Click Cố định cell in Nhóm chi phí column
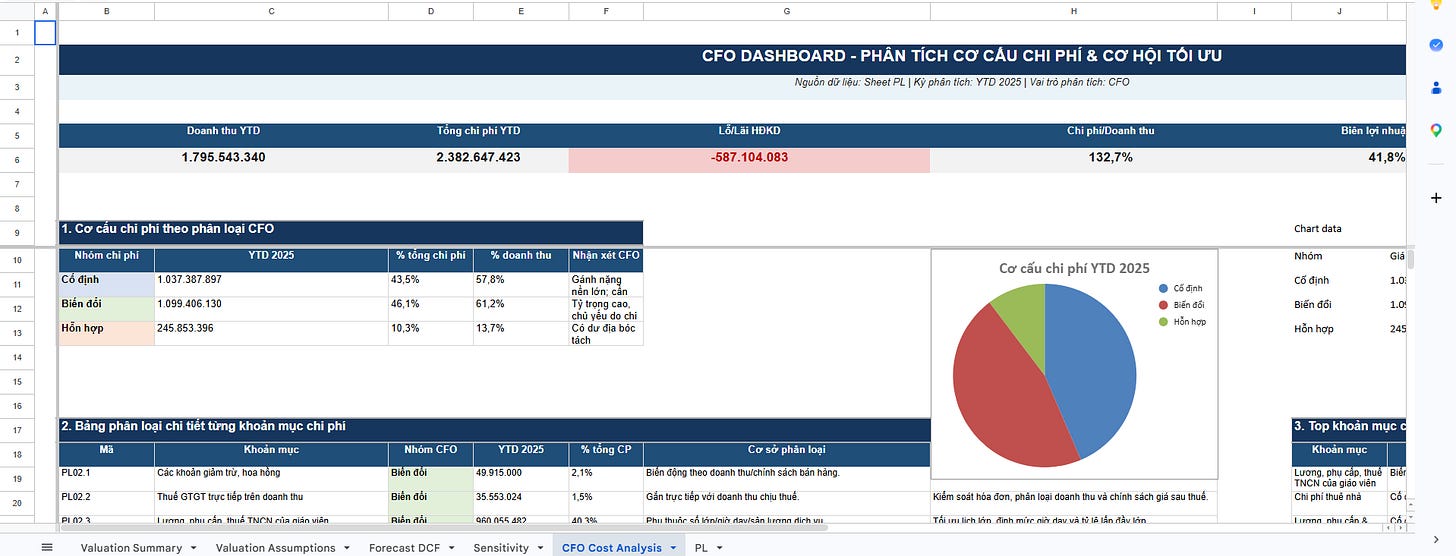 [x=107, y=284]
